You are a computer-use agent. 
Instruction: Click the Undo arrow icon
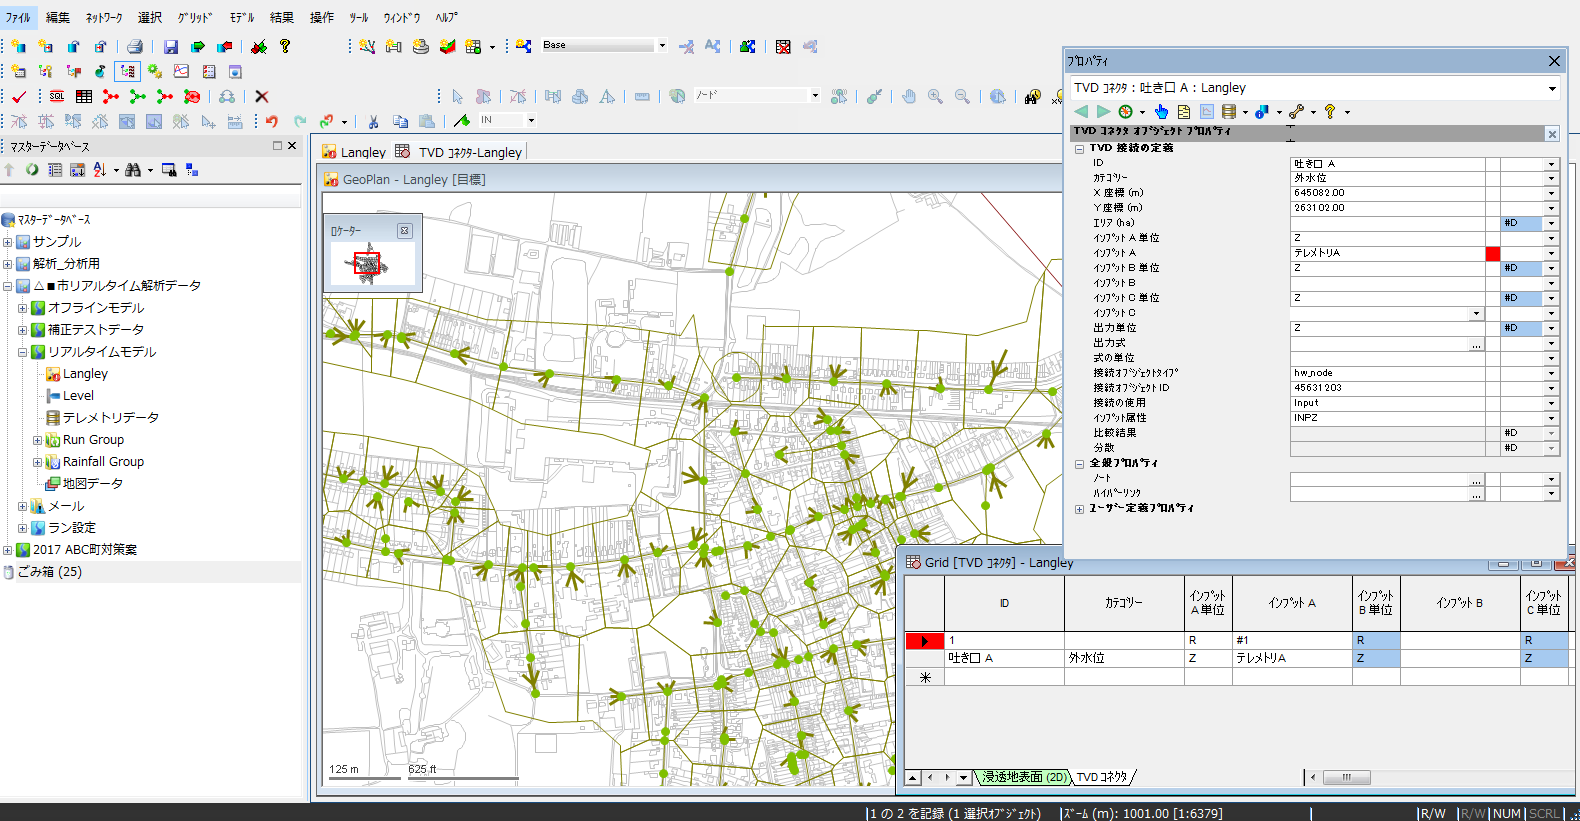coord(272,121)
